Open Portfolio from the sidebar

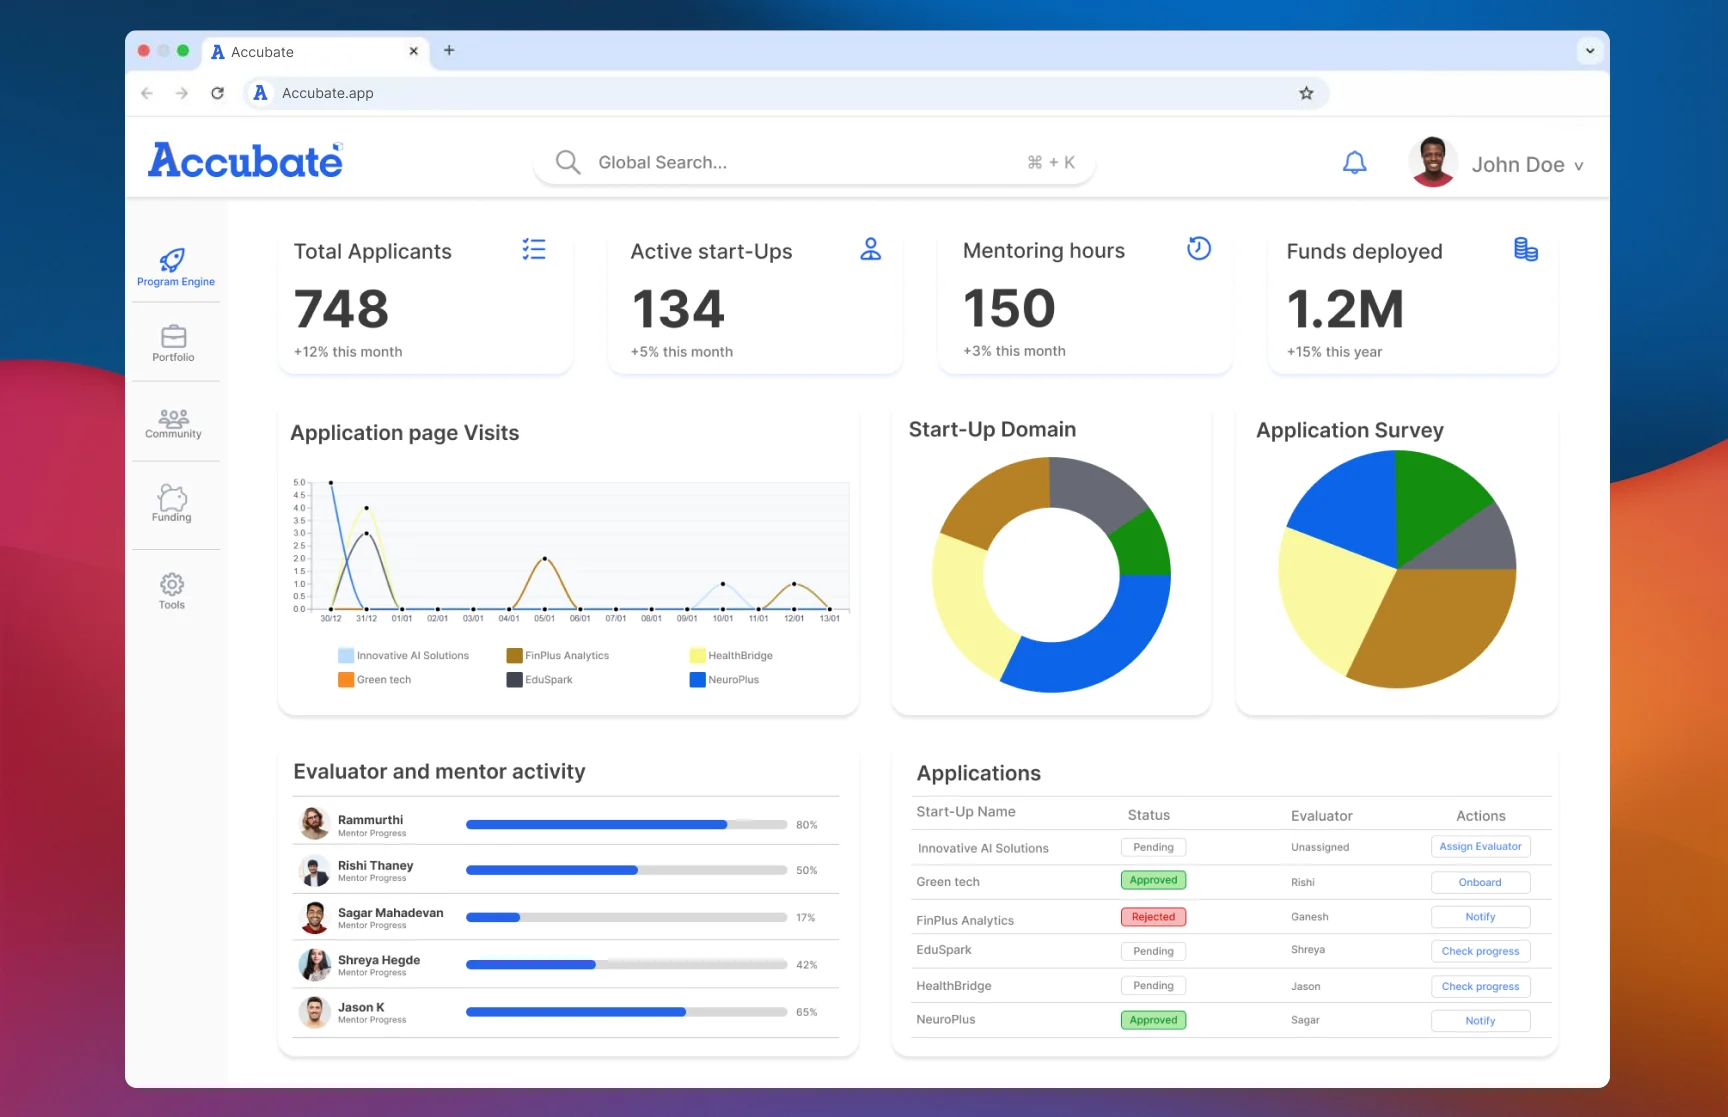(x=174, y=338)
